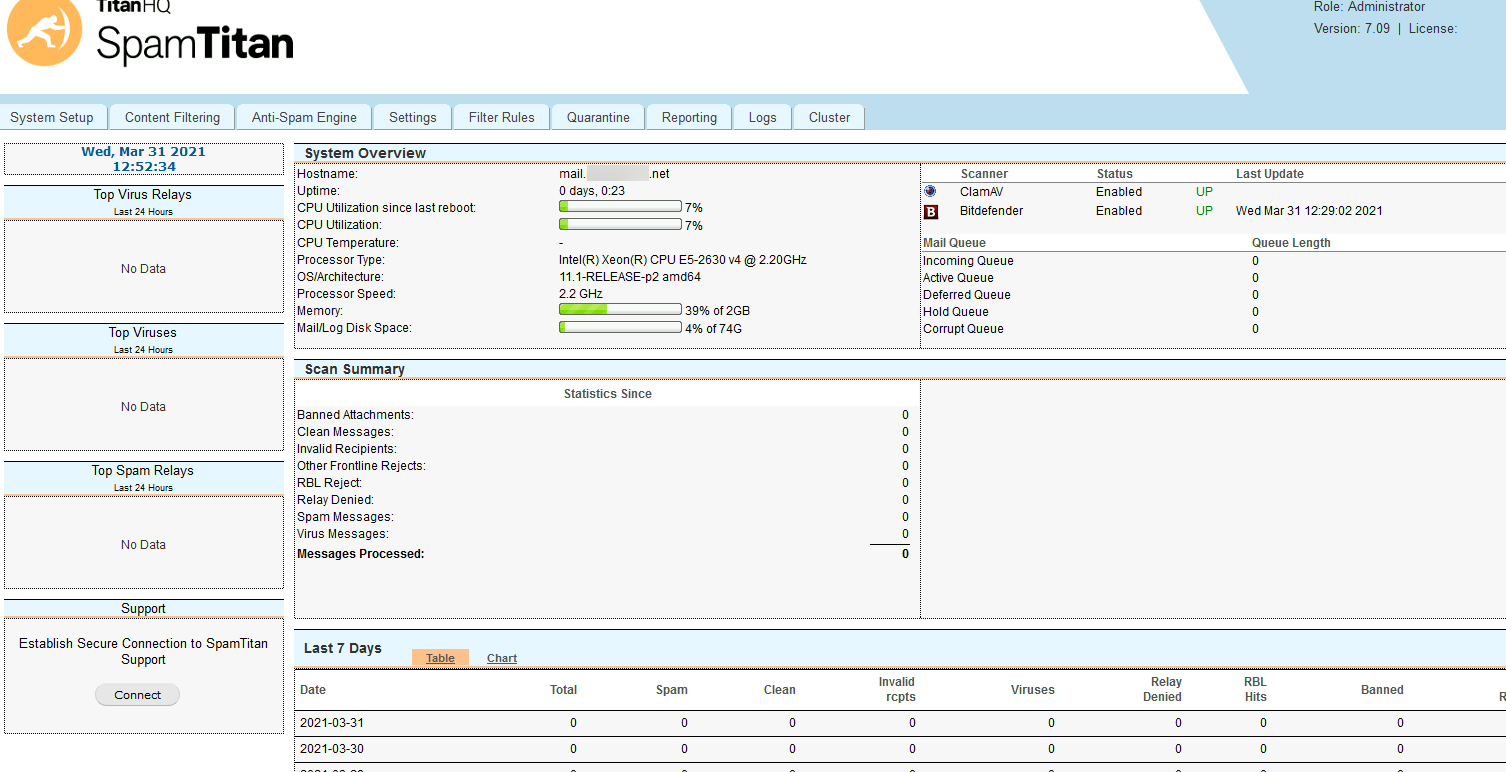The image size is (1506, 772).
Task: Click the Banned Attachments label
Action: pos(355,415)
